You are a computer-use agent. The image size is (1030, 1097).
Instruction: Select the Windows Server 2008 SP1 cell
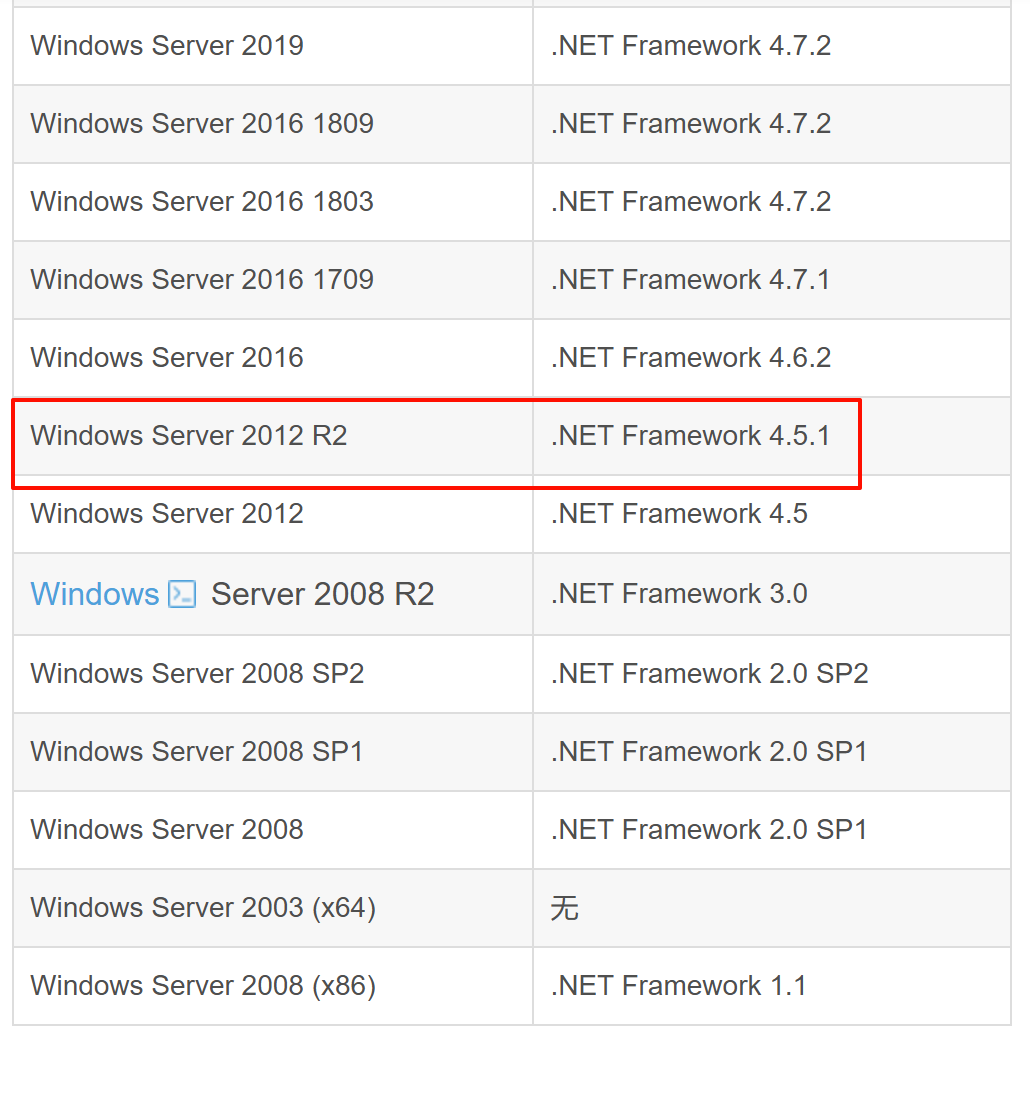pos(273,752)
